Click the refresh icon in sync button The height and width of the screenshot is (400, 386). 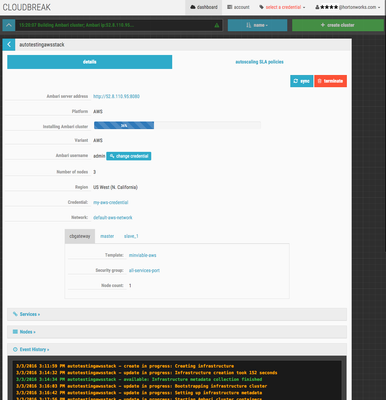coord(296,81)
